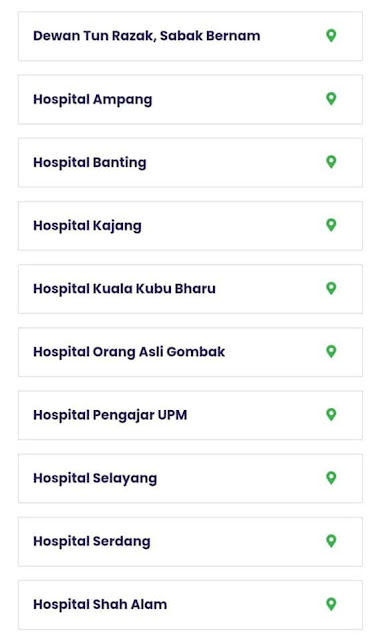Choose Hospital Serdang from the list
Image resolution: width=382 pixels, height=639 pixels.
coord(190,542)
